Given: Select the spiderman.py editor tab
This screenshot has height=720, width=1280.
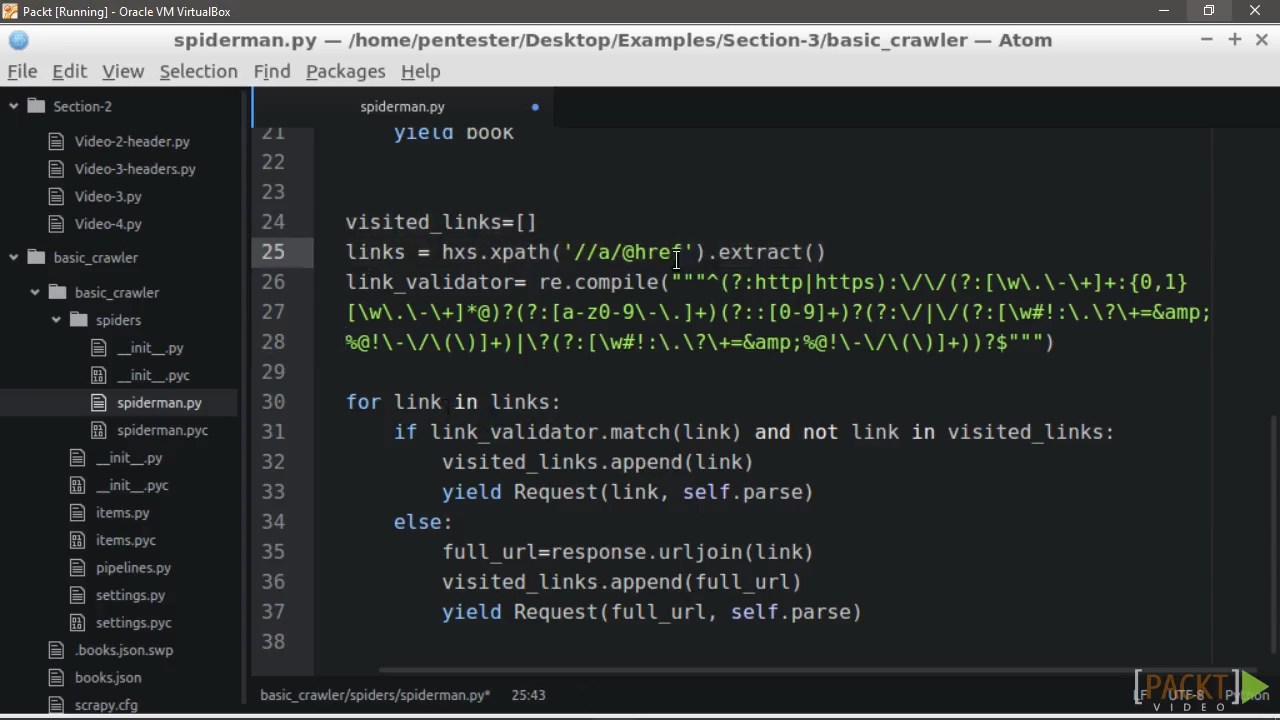Looking at the screenshot, I should point(402,106).
